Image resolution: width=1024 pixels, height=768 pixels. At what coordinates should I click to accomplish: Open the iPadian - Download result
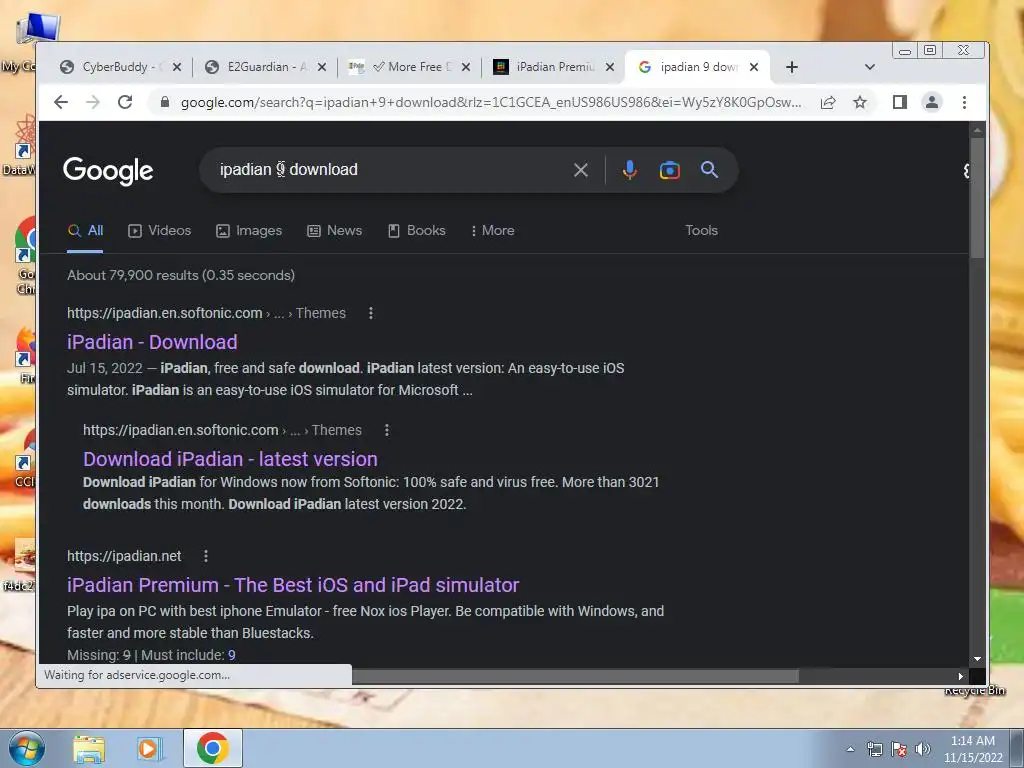click(152, 342)
